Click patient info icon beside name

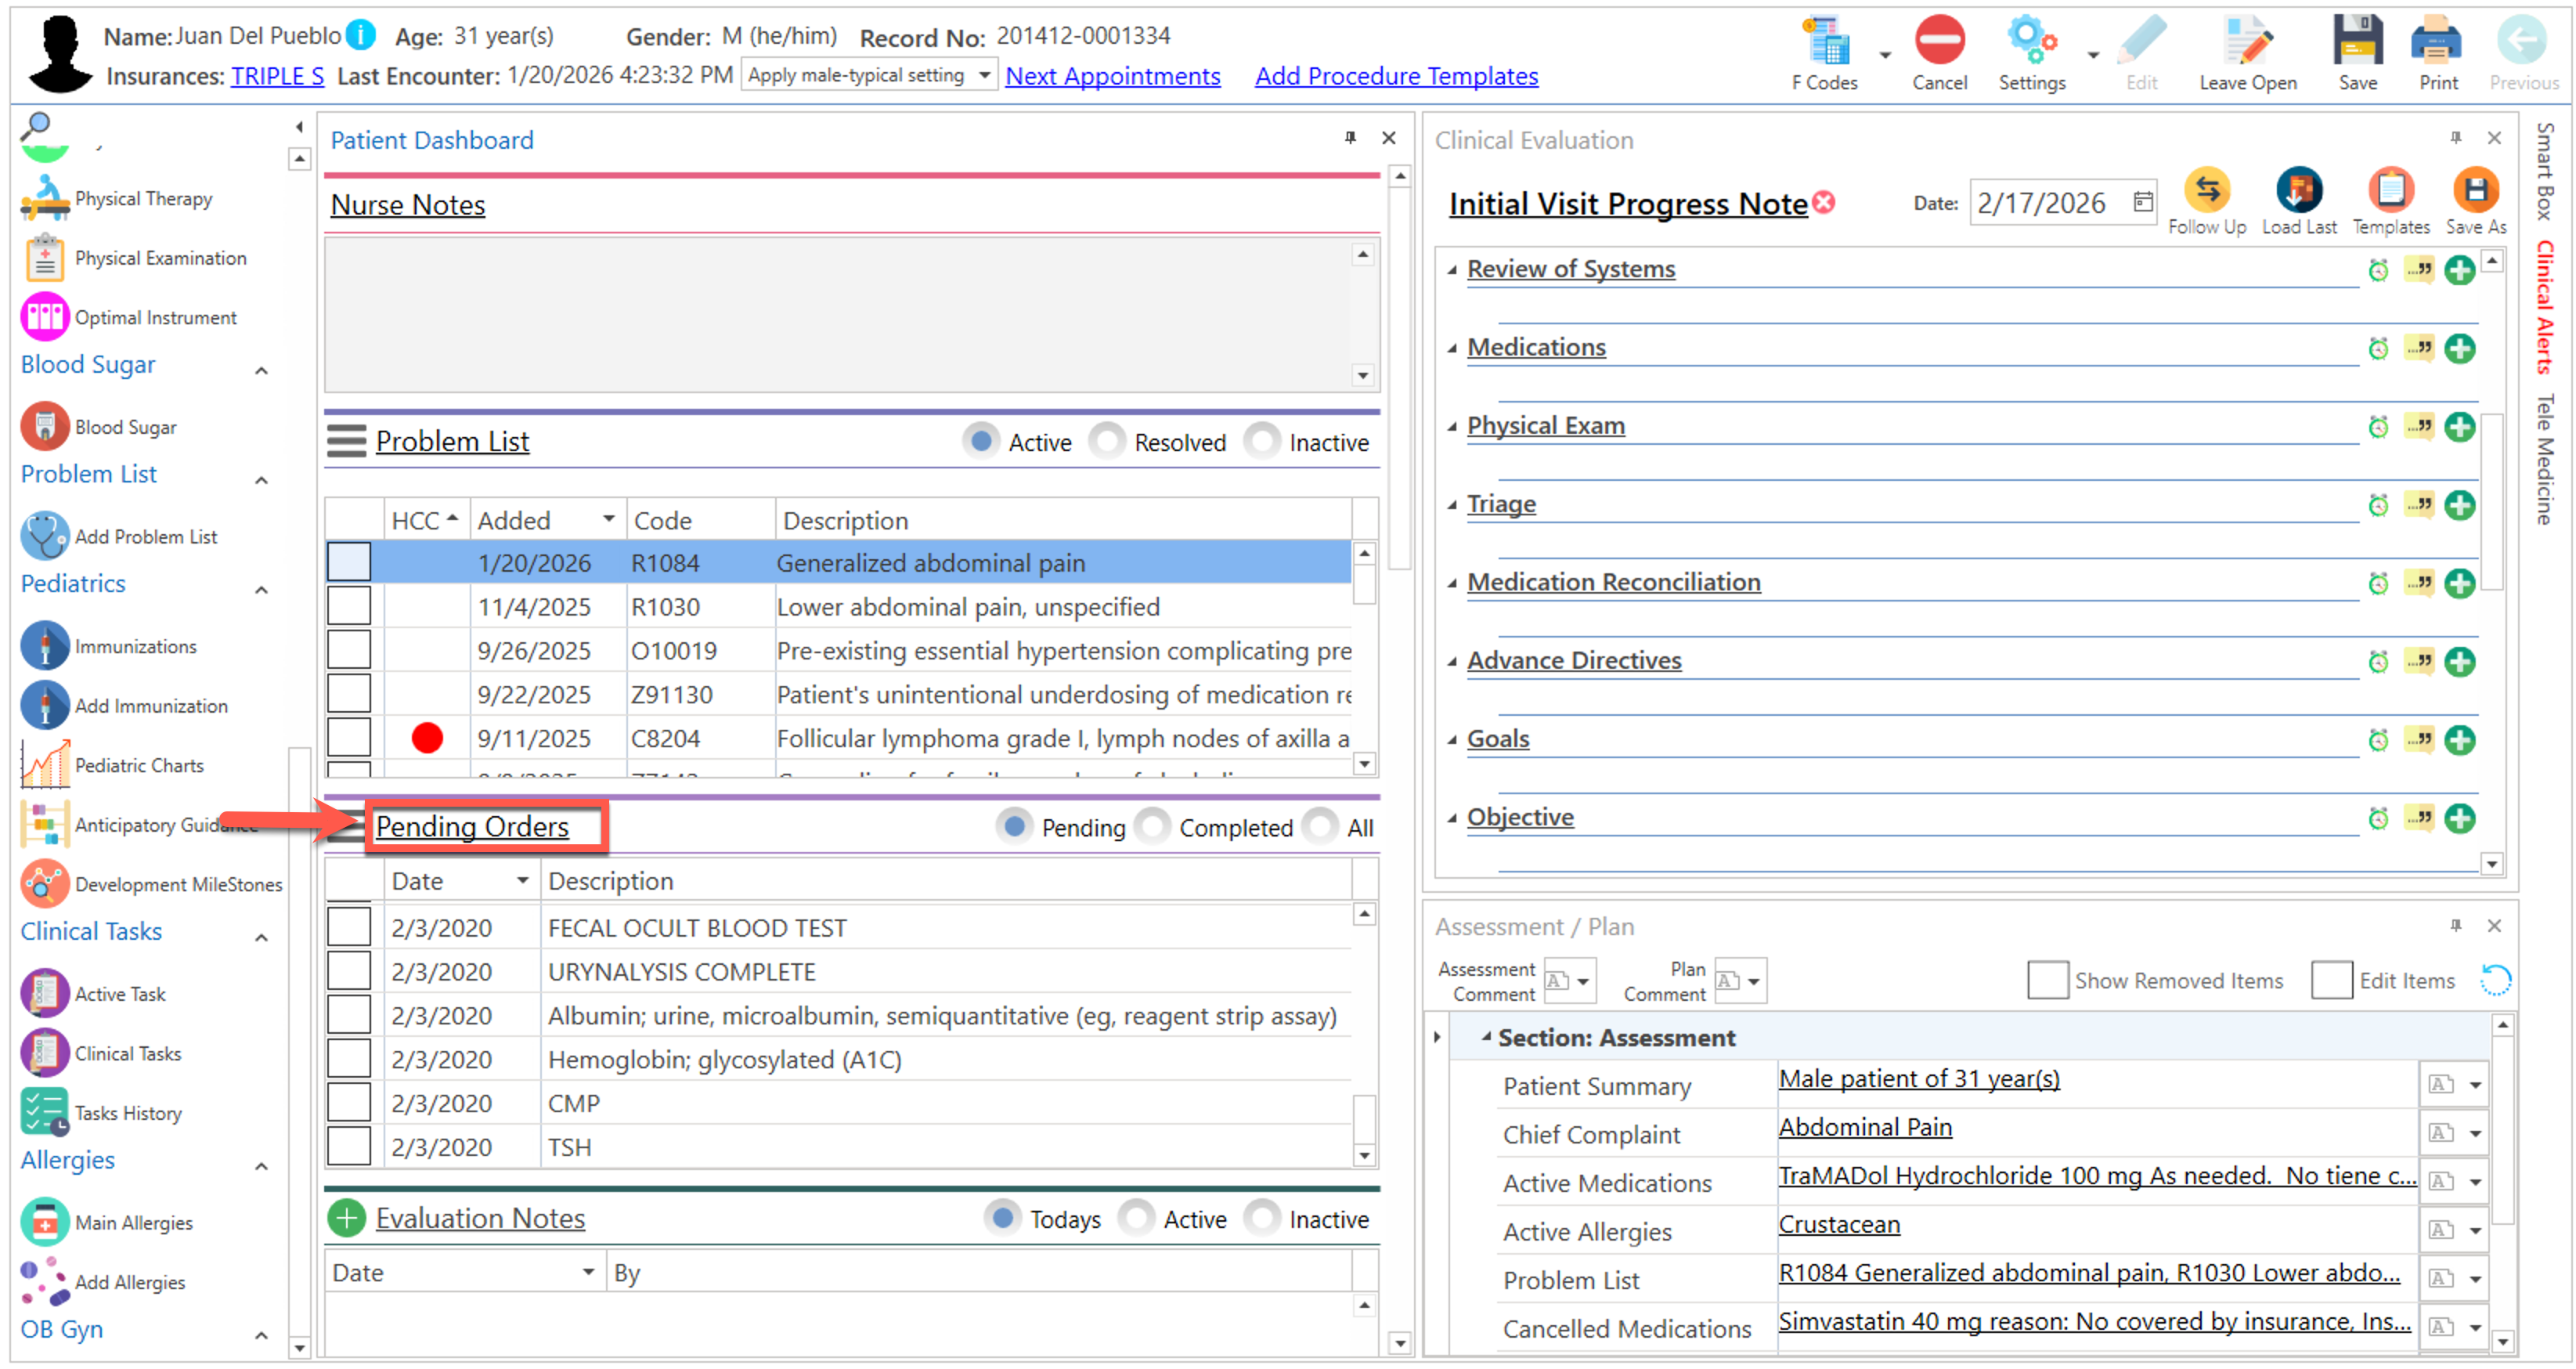361,36
